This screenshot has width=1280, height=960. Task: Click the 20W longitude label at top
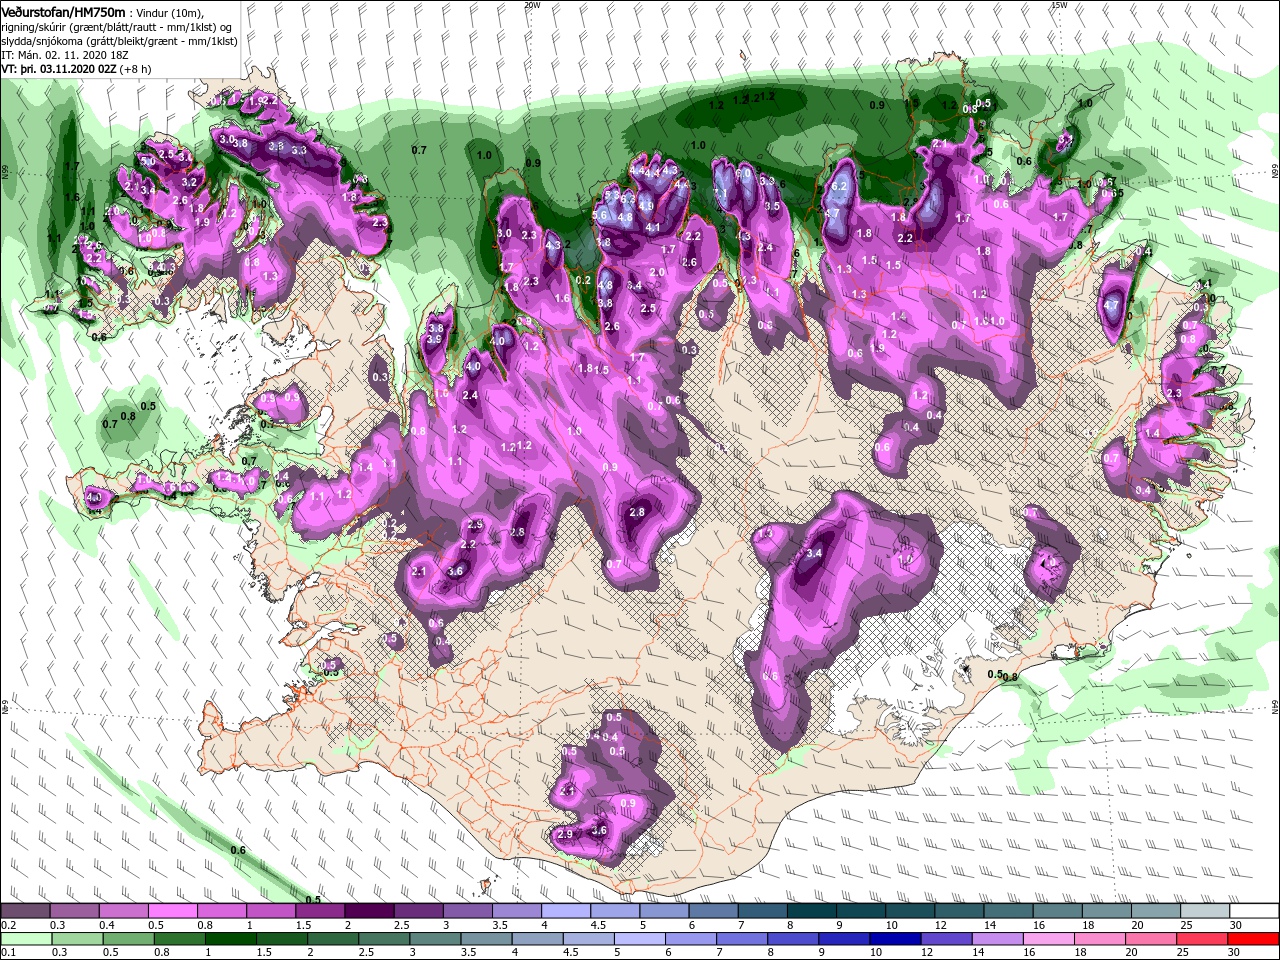(532, 4)
